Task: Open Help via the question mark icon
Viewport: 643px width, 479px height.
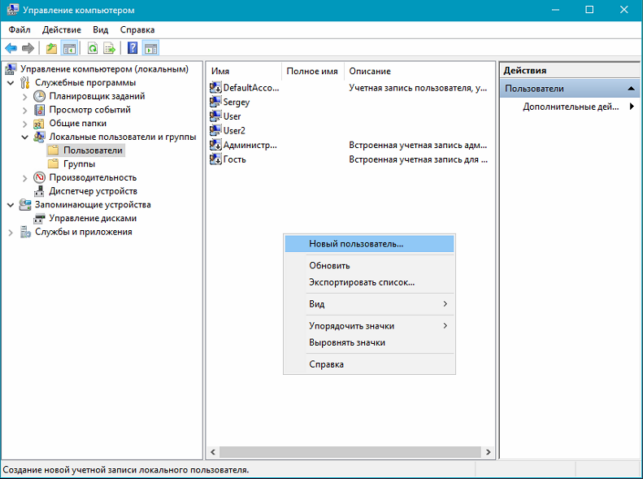Action: click(132, 48)
